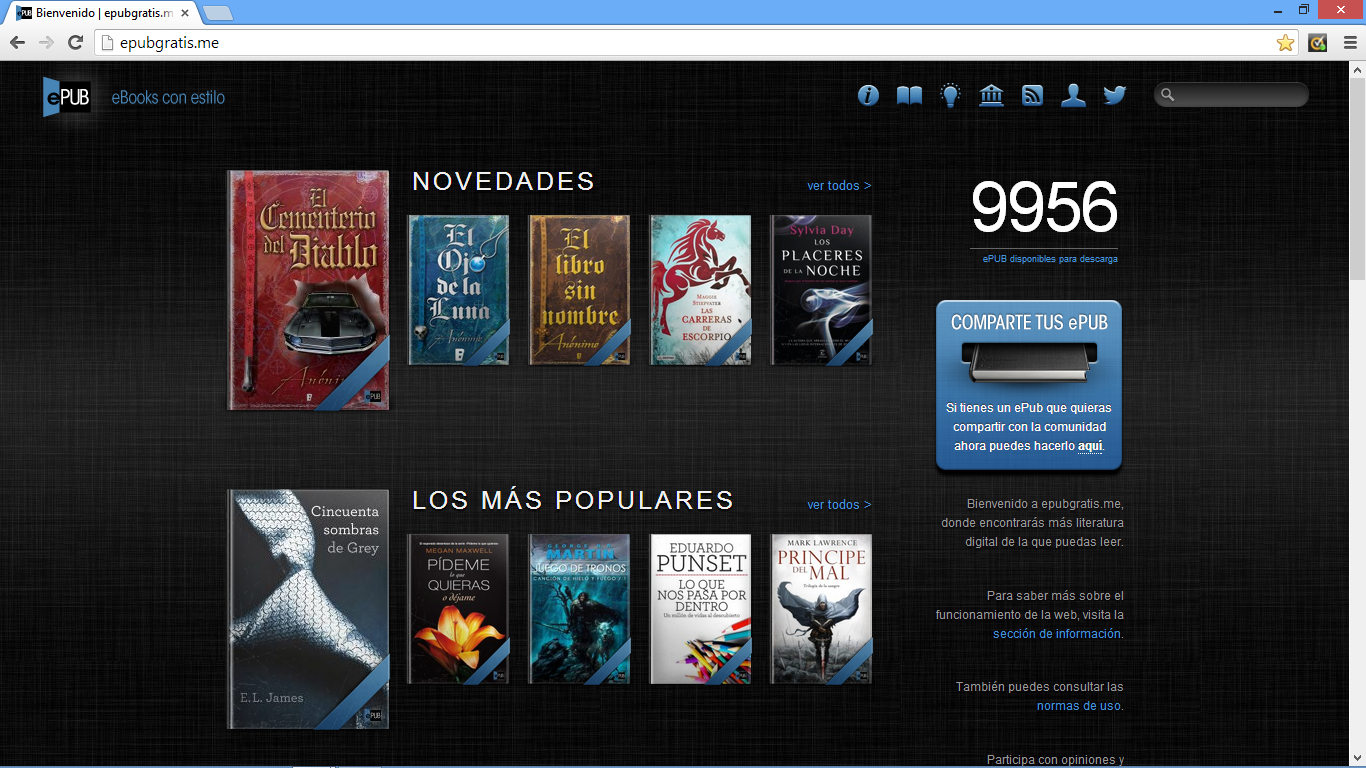1366x768 pixels.
Task: Click 'ePUB disponibles para descarga' text
Action: point(1050,259)
